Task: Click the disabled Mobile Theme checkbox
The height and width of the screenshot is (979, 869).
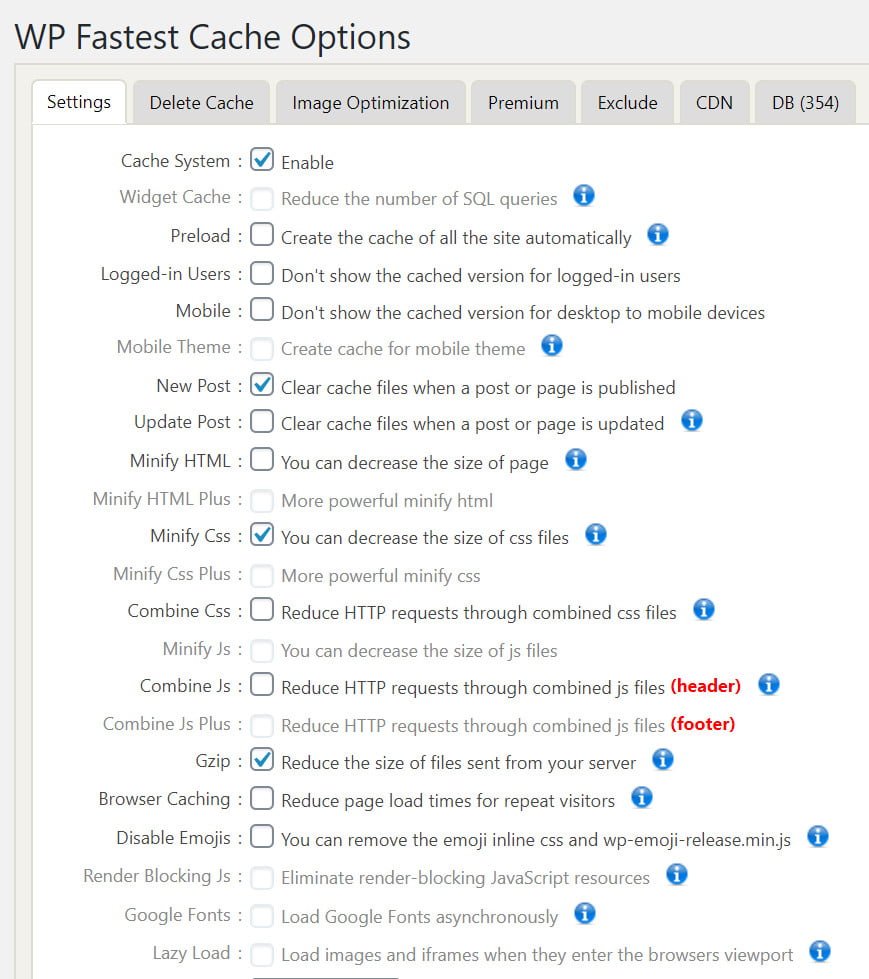Action: [262, 348]
